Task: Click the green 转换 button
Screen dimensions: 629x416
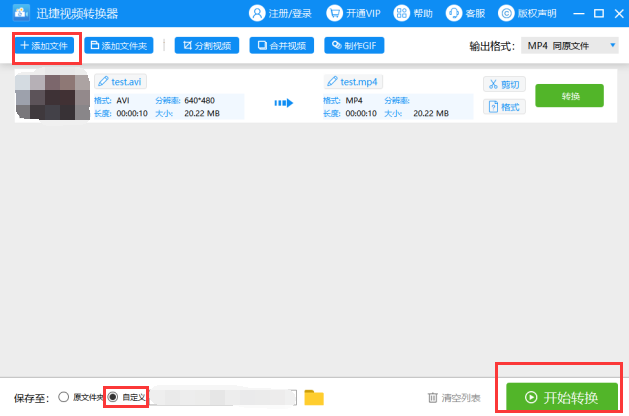Action: click(570, 96)
